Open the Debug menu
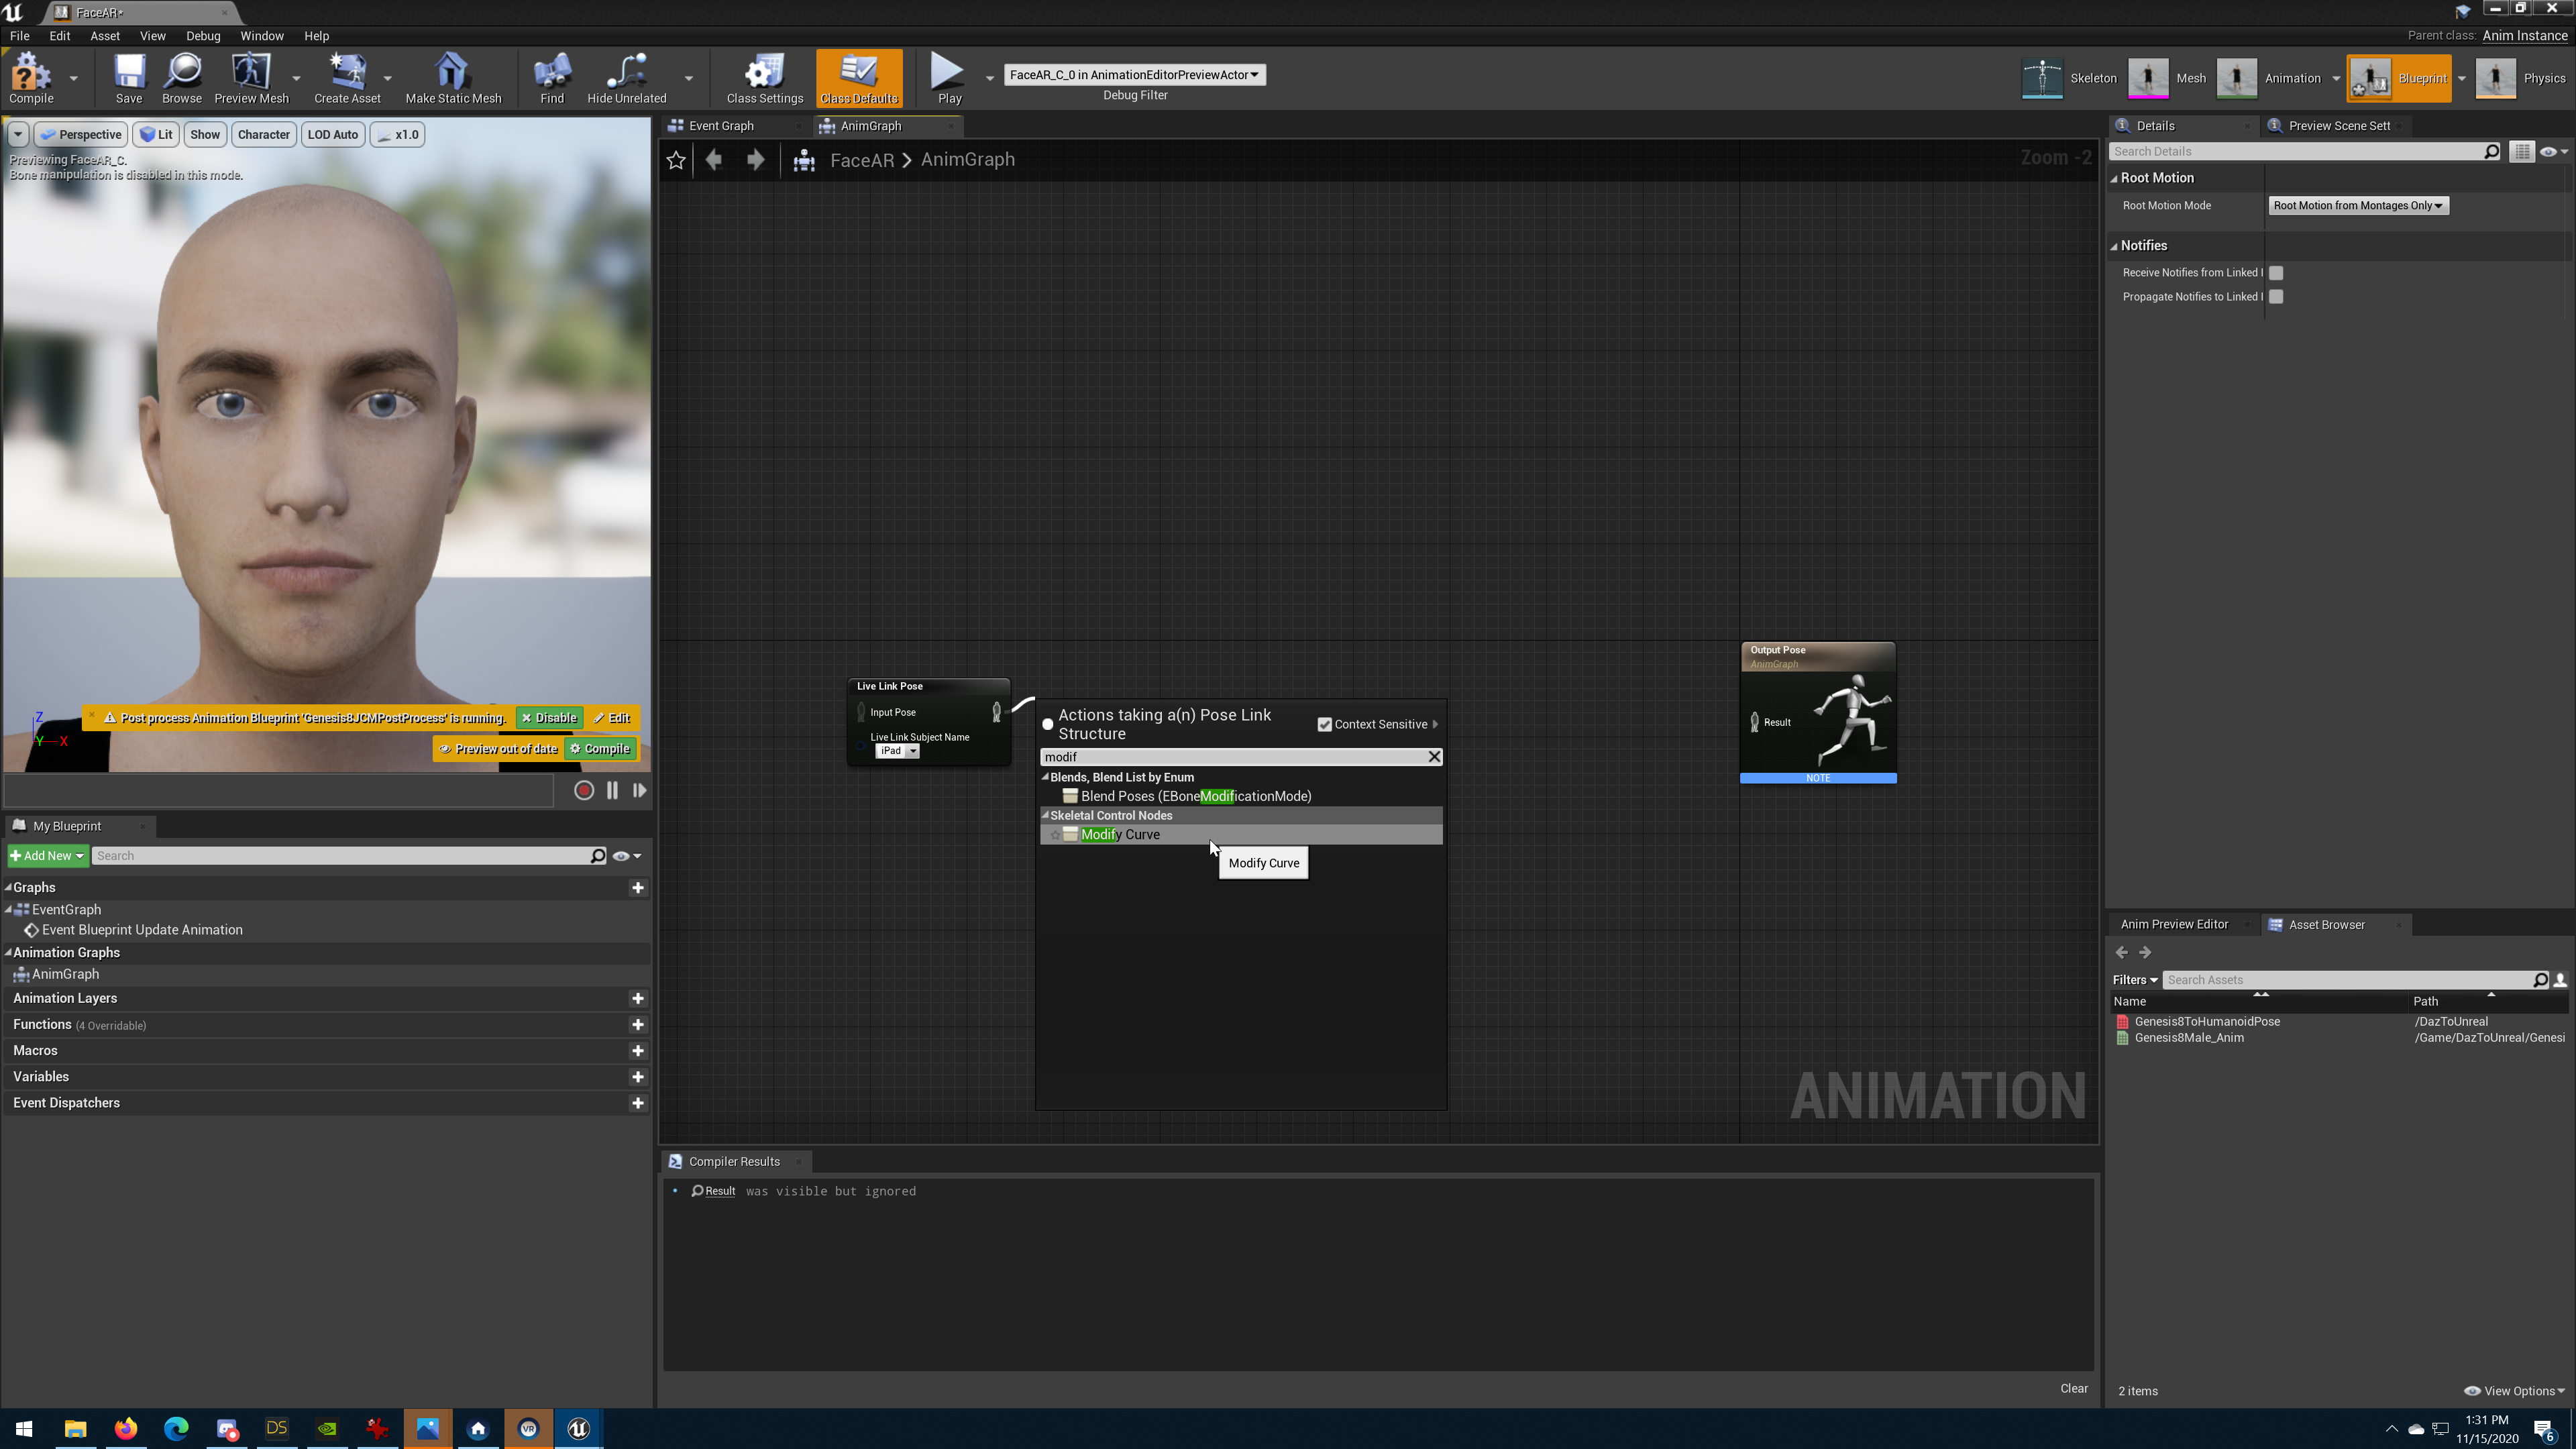This screenshot has width=2576, height=1449. pos(203,35)
